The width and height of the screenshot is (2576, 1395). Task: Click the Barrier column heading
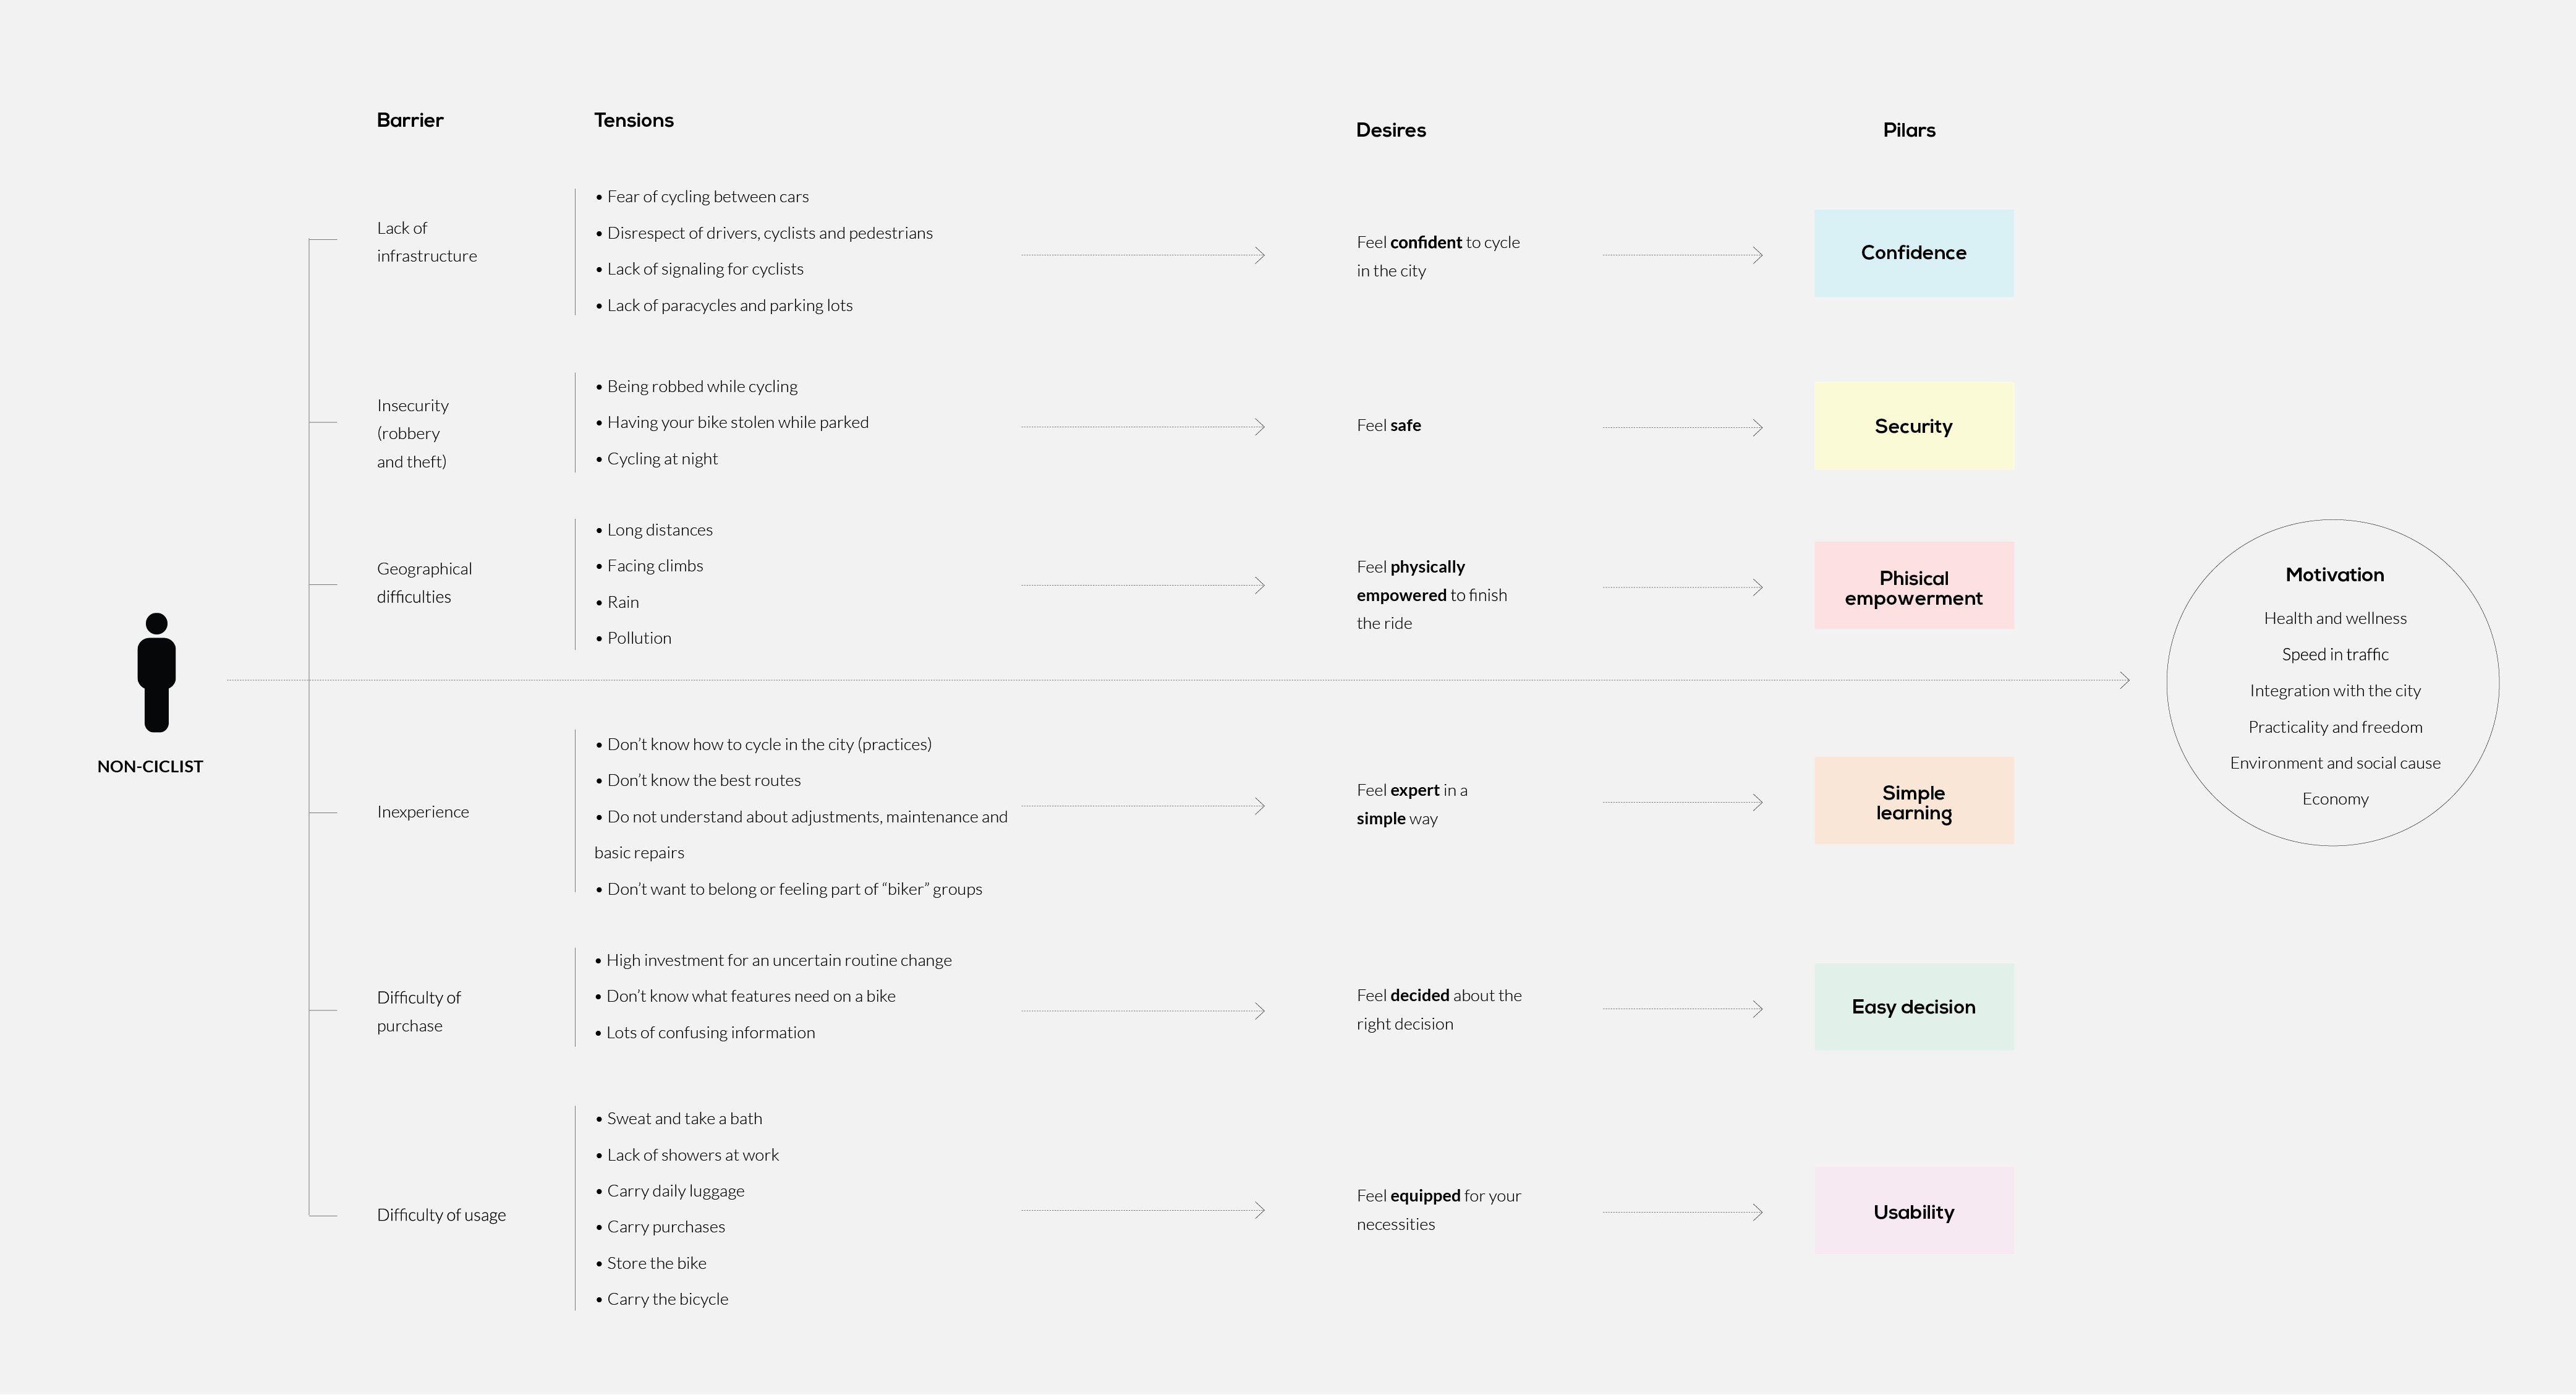click(x=410, y=121)
